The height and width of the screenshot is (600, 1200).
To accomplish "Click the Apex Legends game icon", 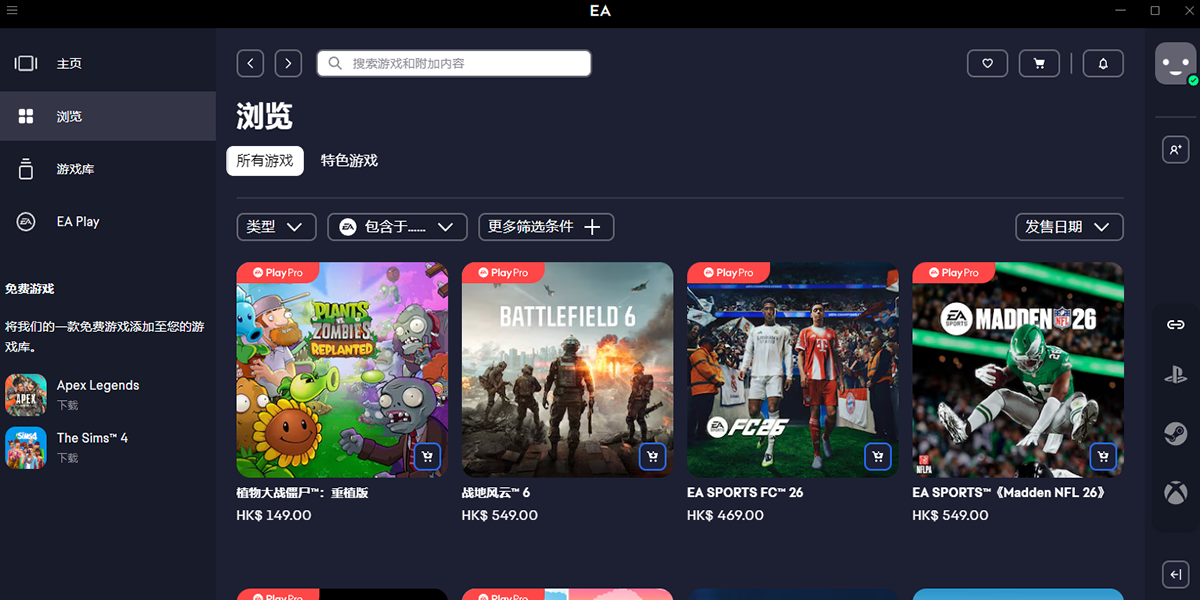I will tap(26, 394).
